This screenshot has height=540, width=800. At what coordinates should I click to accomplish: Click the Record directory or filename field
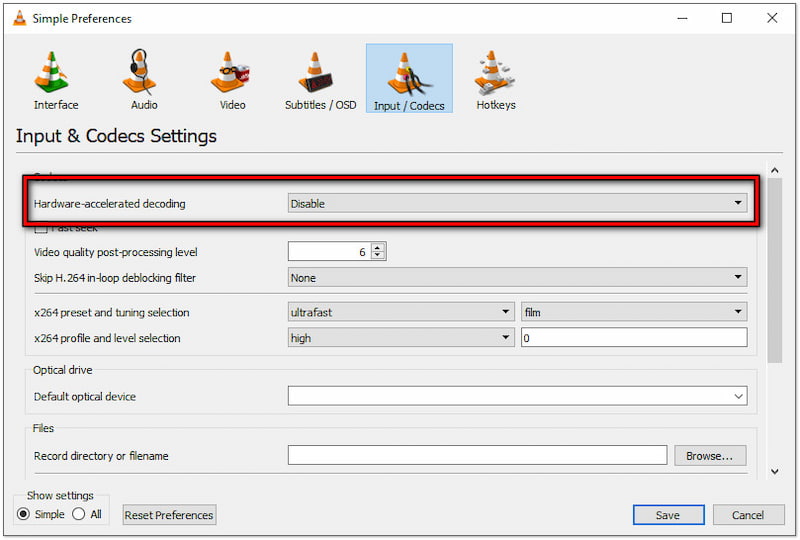click(477, 455)
